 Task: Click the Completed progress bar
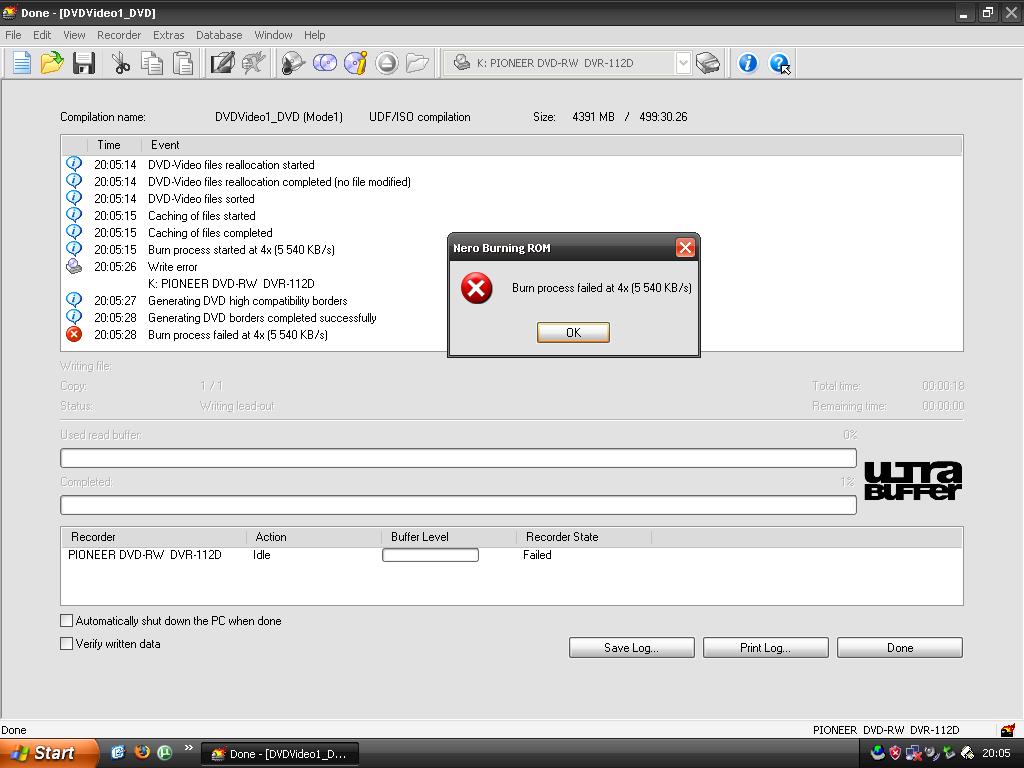click(458, 505)
